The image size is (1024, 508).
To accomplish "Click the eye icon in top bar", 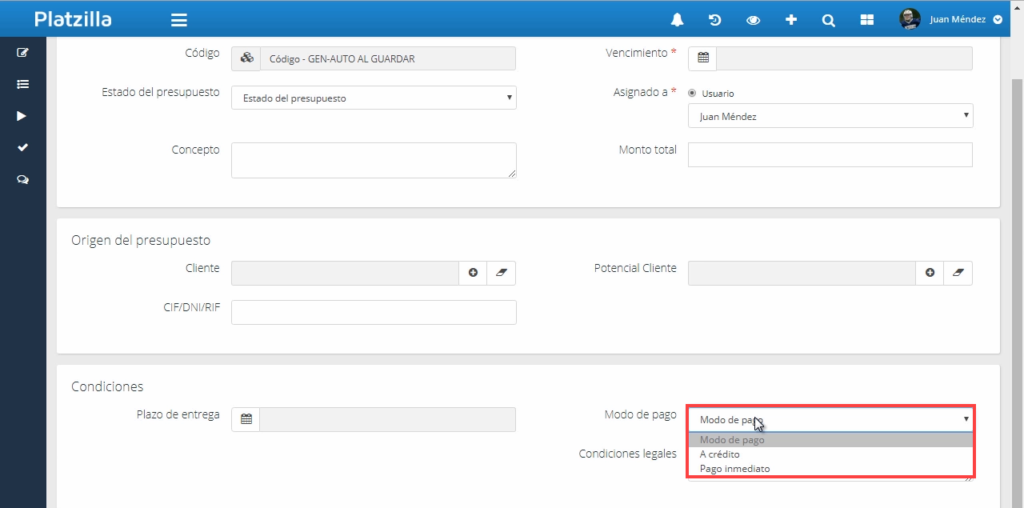I will coord(753,19).
